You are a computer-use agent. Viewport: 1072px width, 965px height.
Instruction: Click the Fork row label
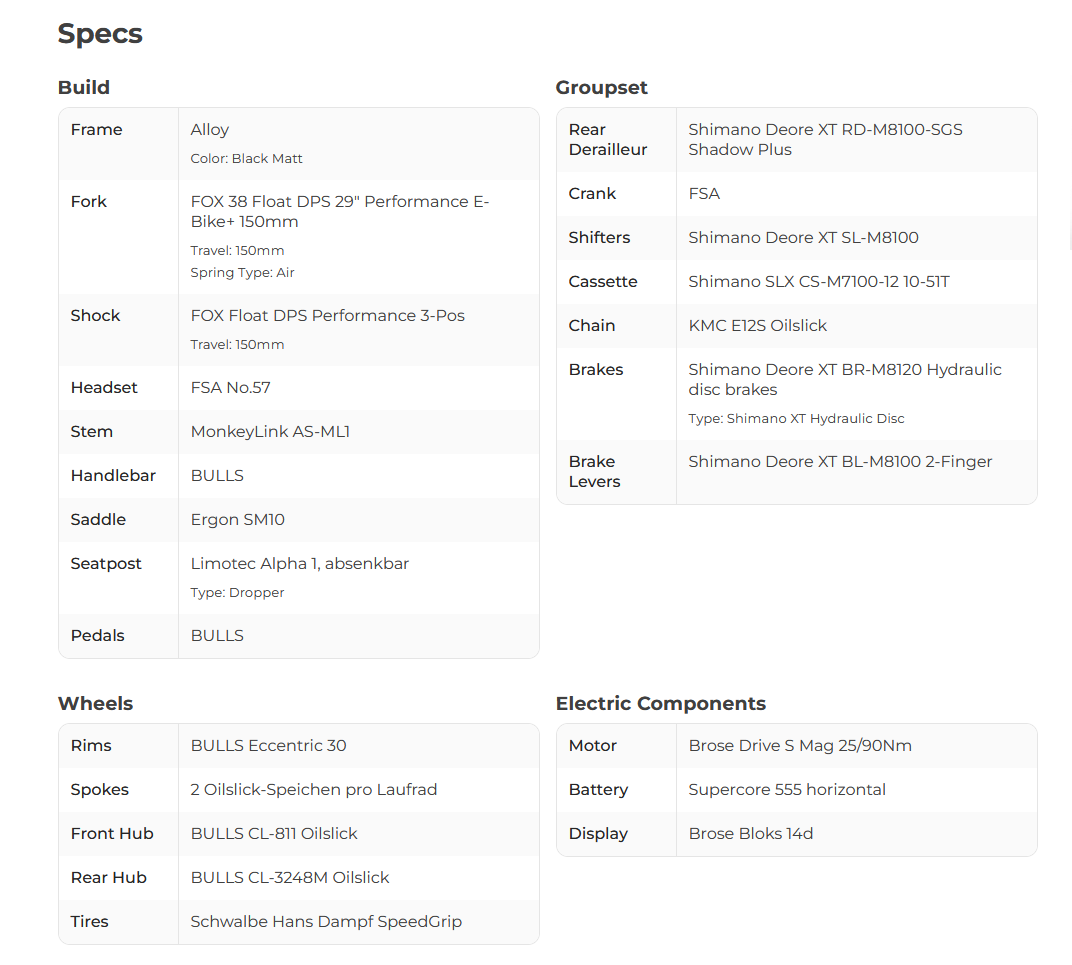(x=88, y=202)
